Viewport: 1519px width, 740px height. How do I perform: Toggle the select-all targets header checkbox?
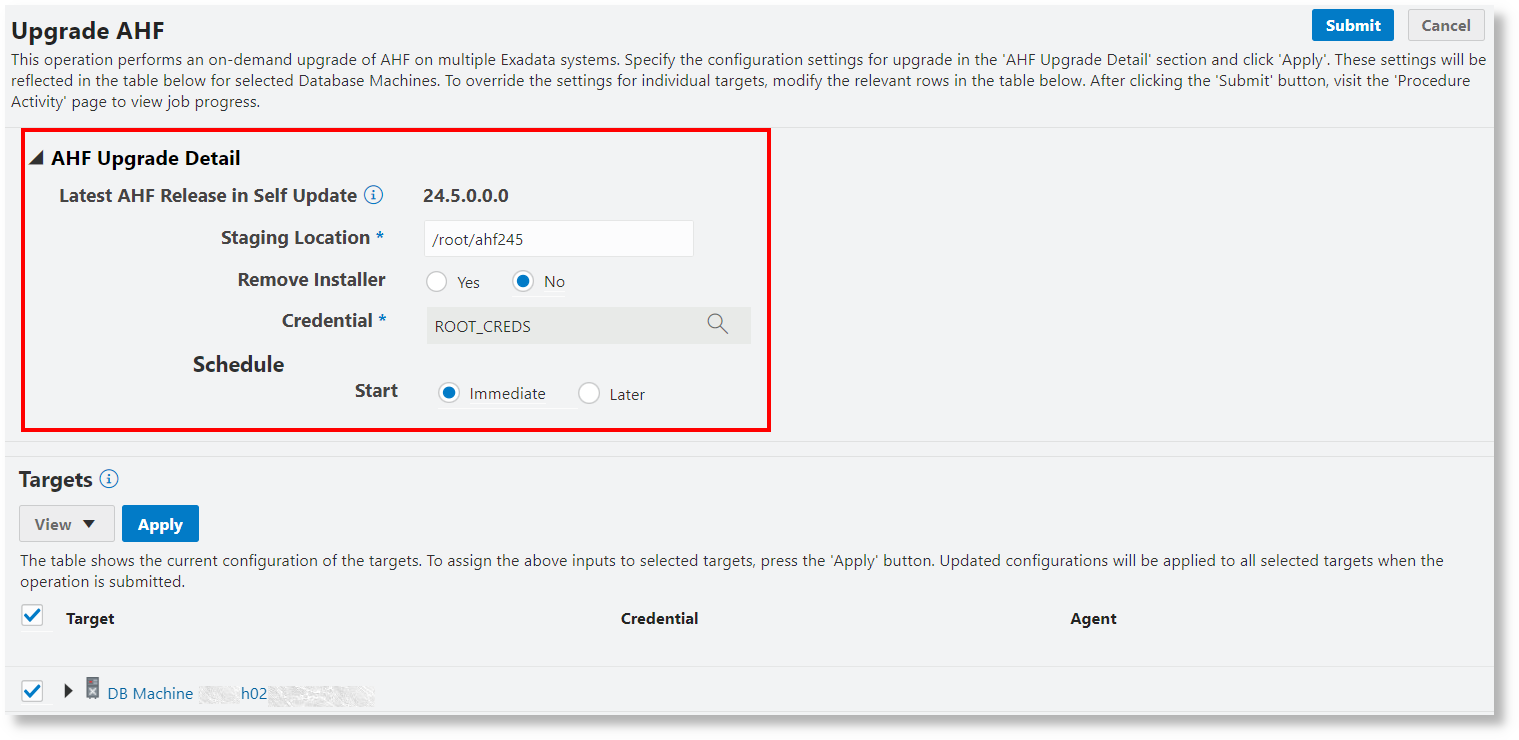tap(32, 616)
